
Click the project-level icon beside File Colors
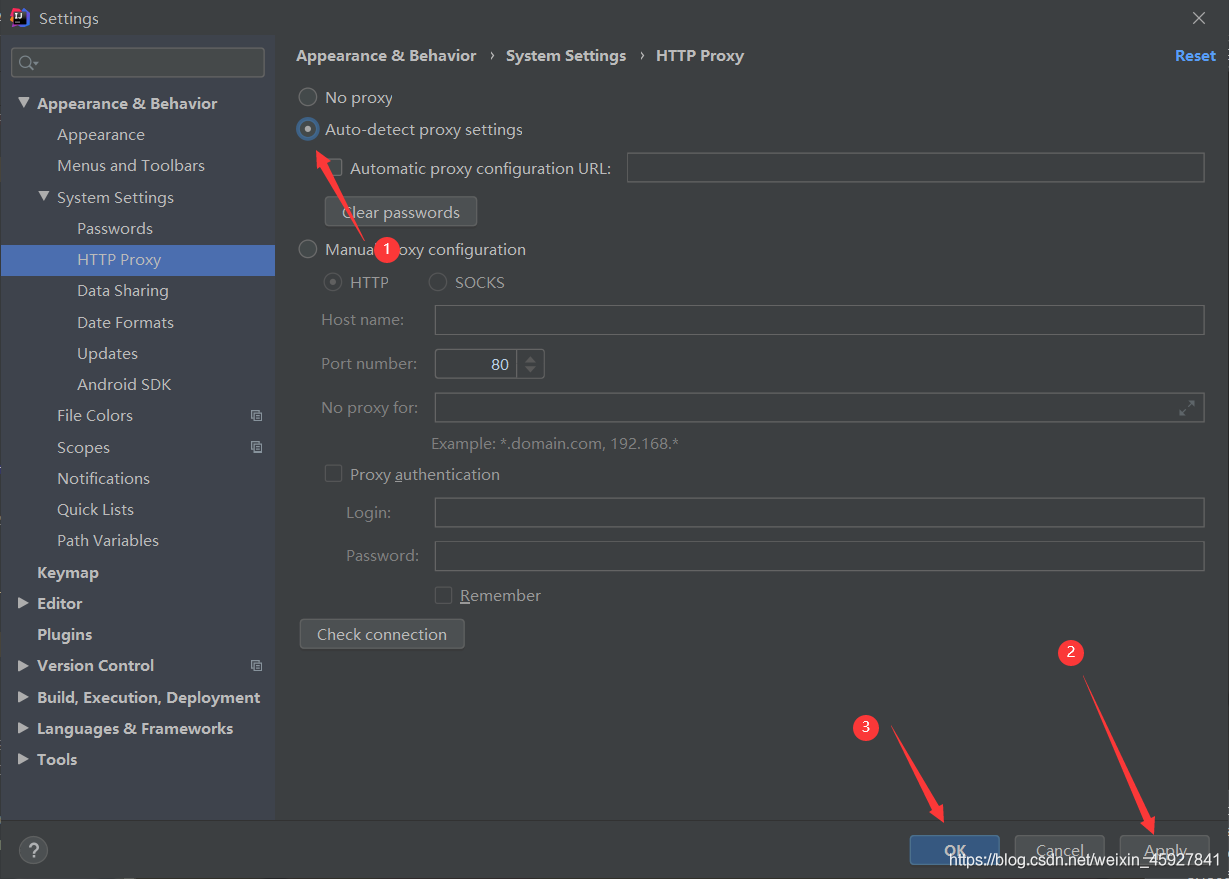256,416
